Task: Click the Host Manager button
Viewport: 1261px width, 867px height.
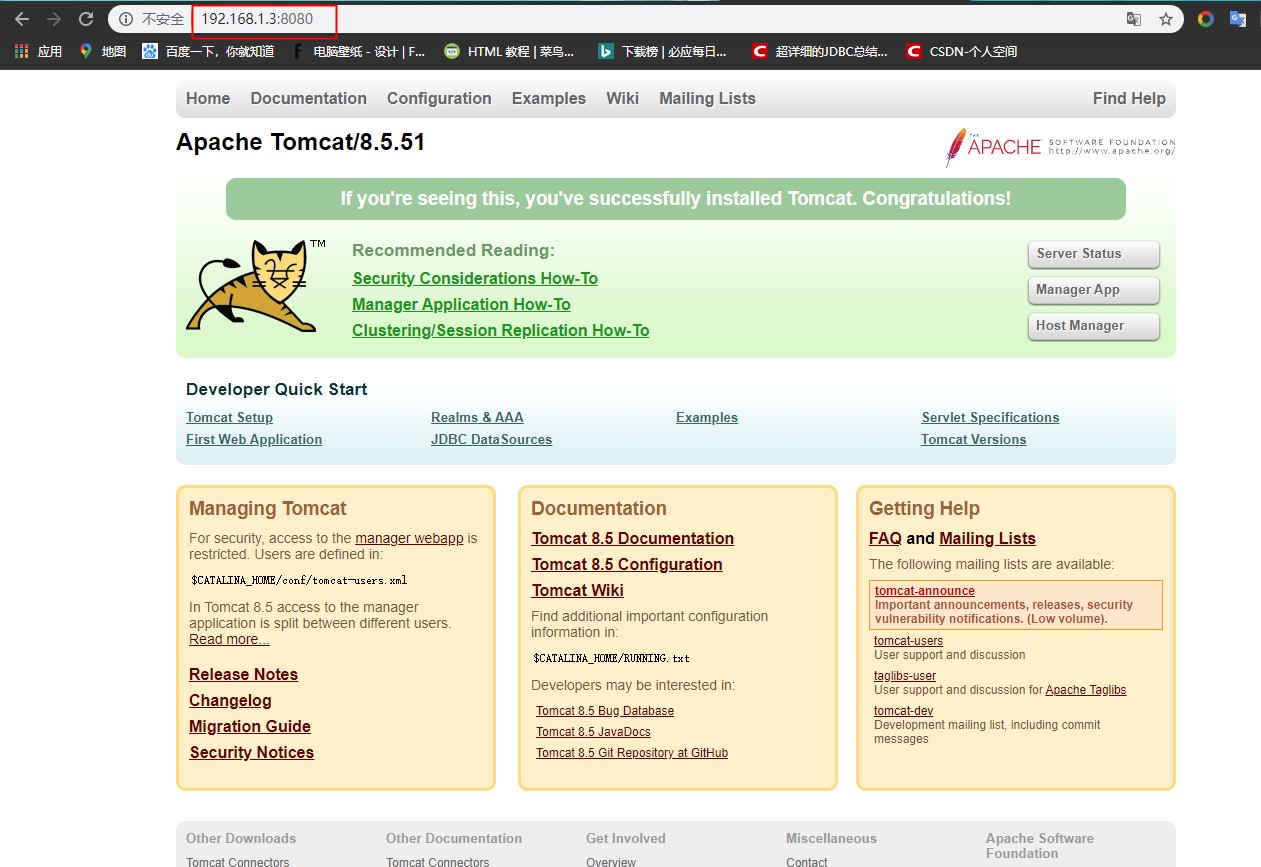Action: point(1093,326)
